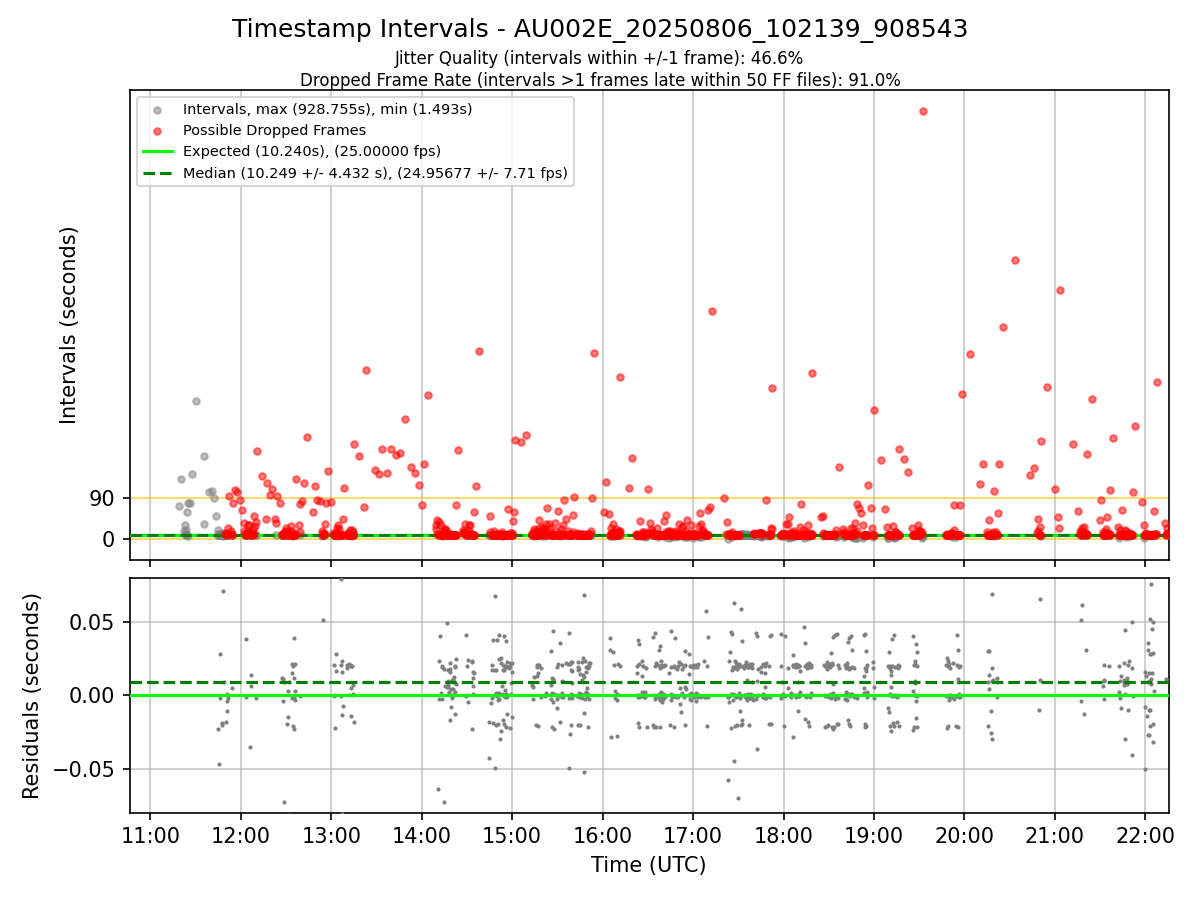Click the '90' tick label on Intervals axis
Viewport: 1200px width, 900px height.
click(x=103, y=498)
